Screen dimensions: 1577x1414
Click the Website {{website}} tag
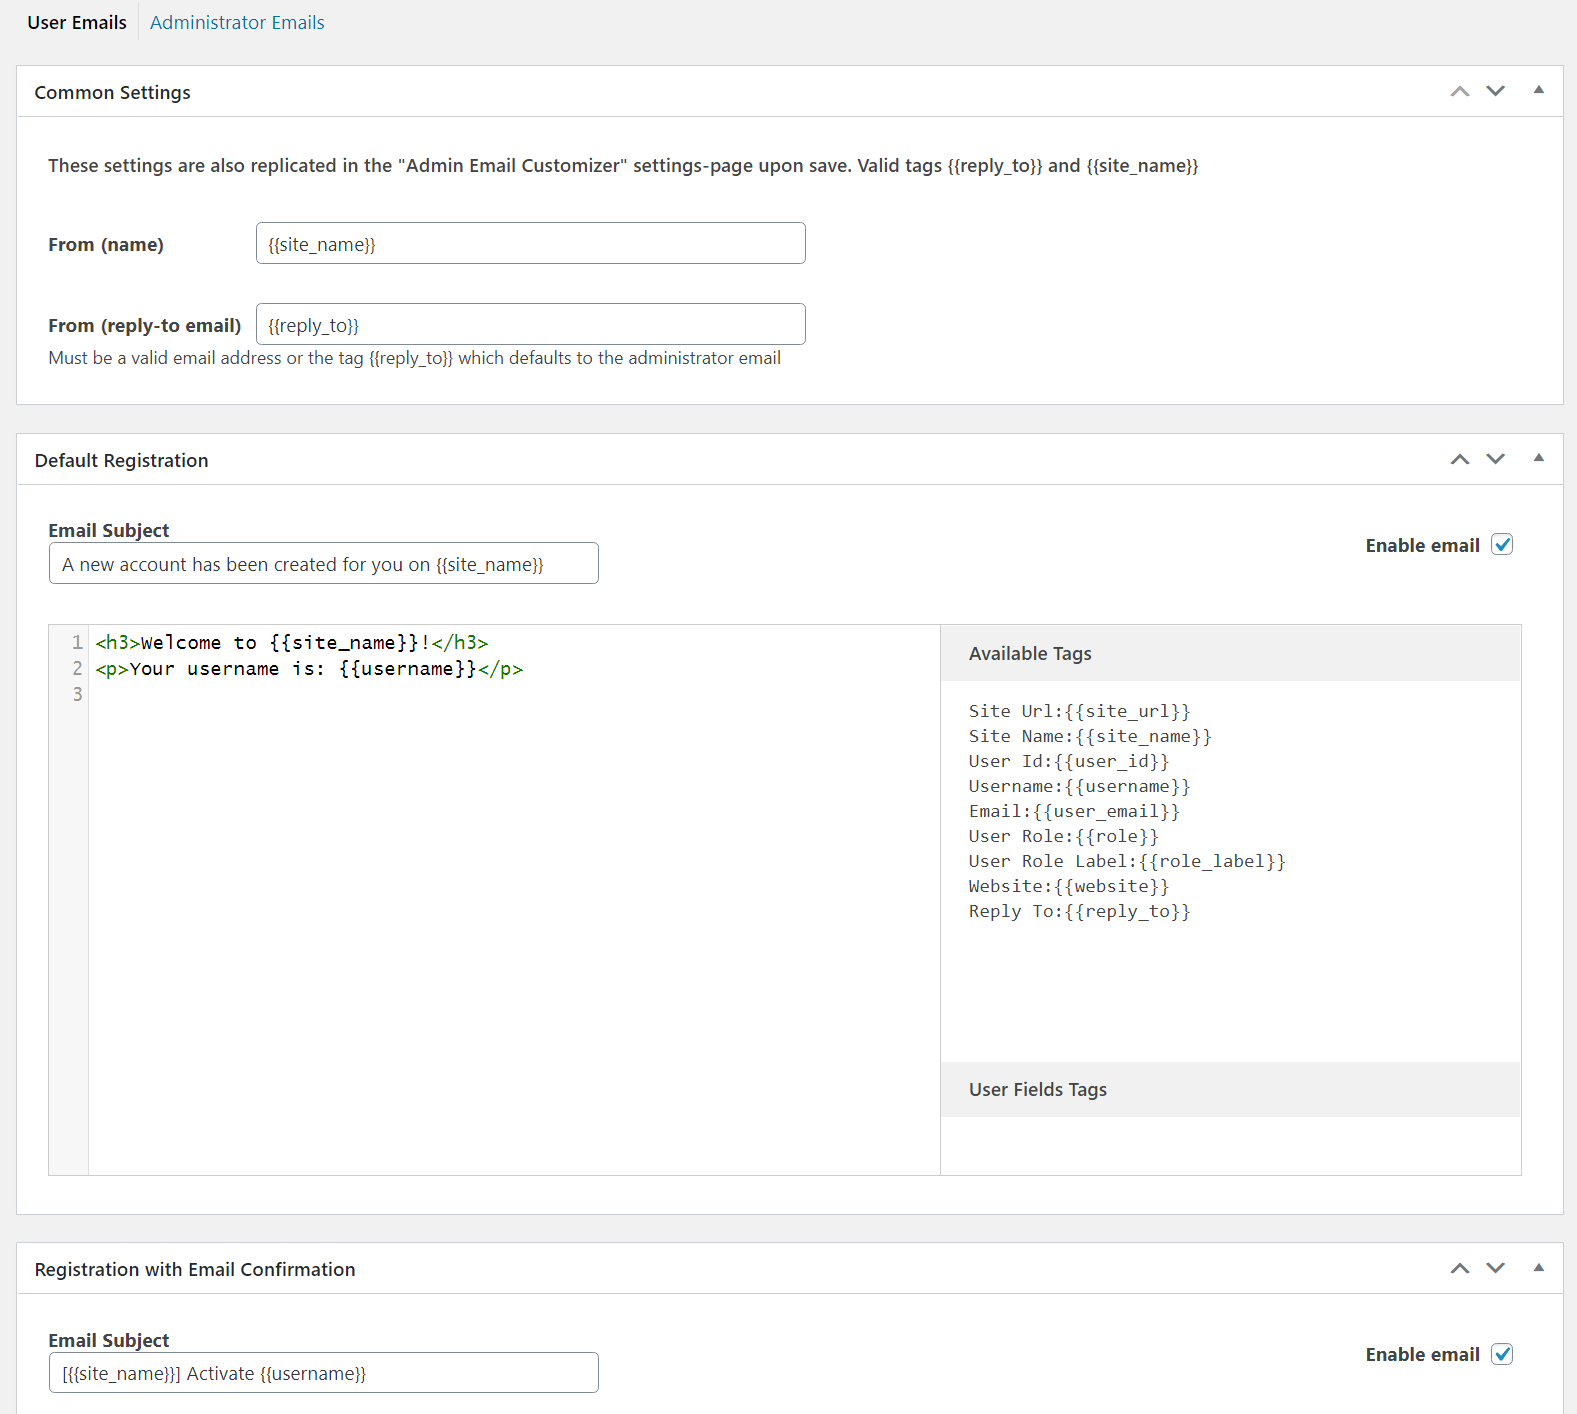[1068, 886]
